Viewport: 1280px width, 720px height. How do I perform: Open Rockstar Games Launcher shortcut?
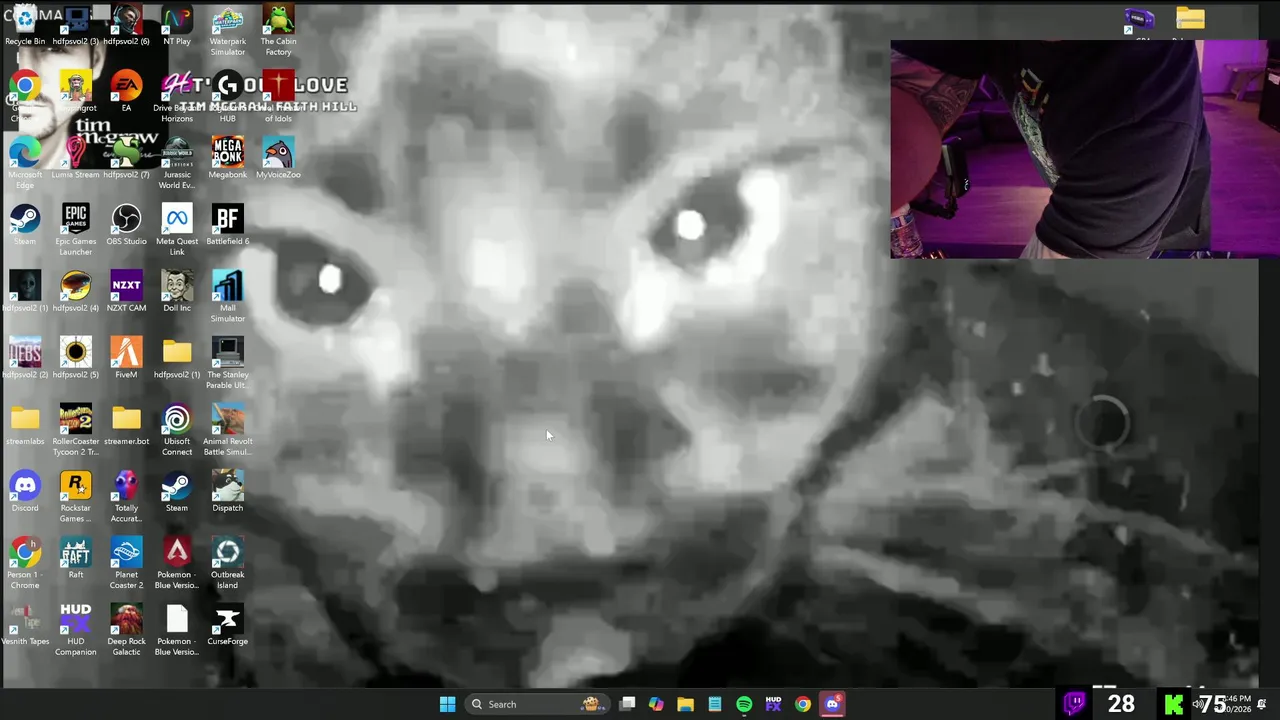(x=76, y=497)
